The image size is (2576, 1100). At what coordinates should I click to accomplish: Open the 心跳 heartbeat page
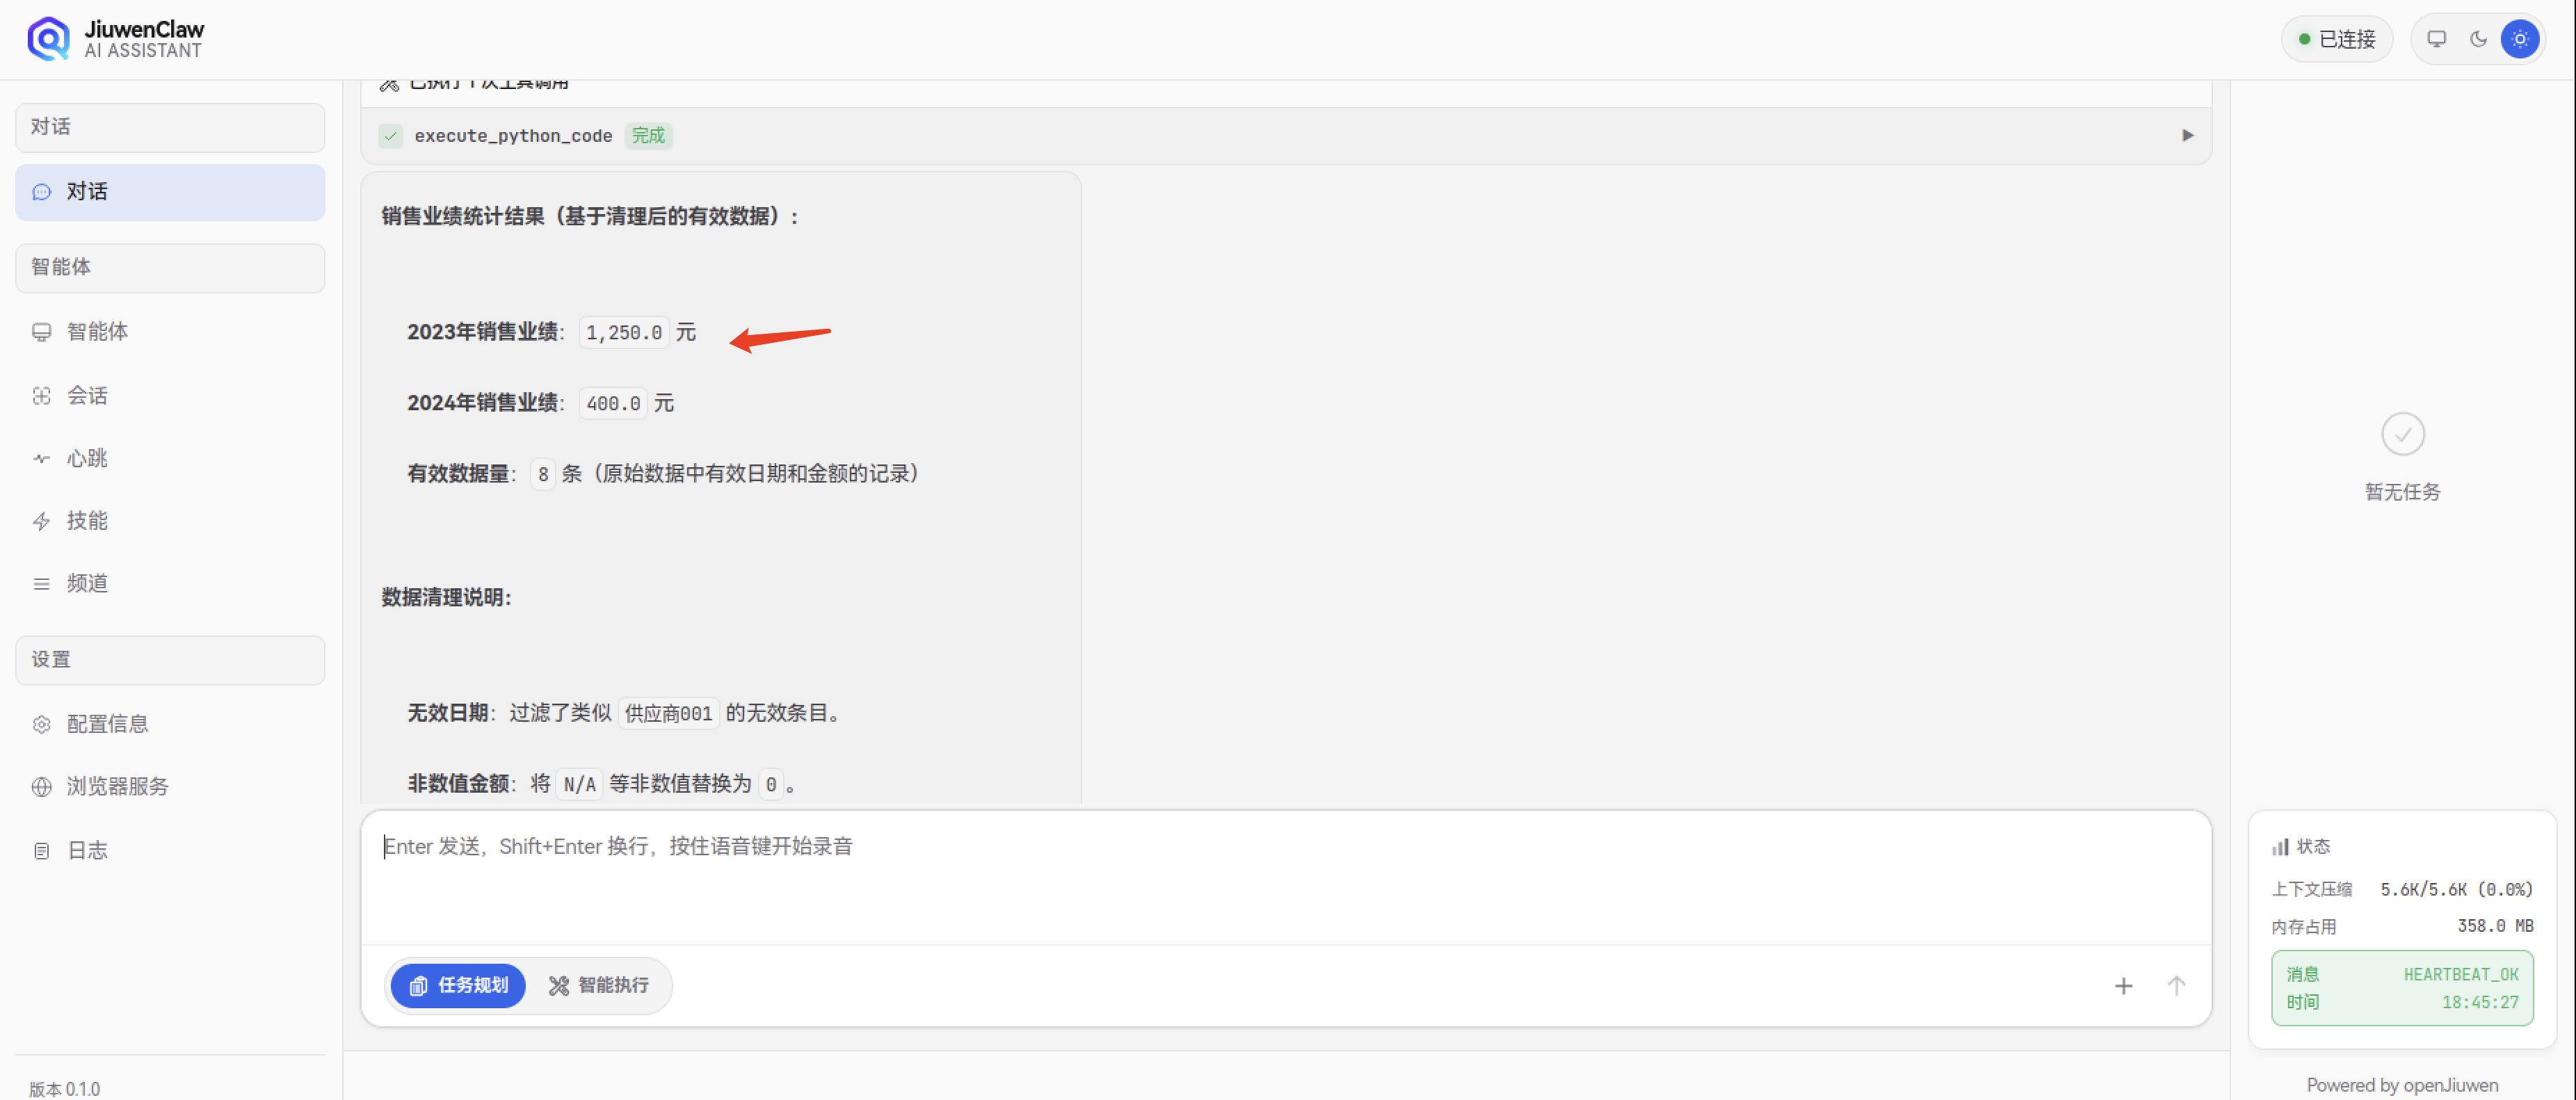(x=87, y=459)
